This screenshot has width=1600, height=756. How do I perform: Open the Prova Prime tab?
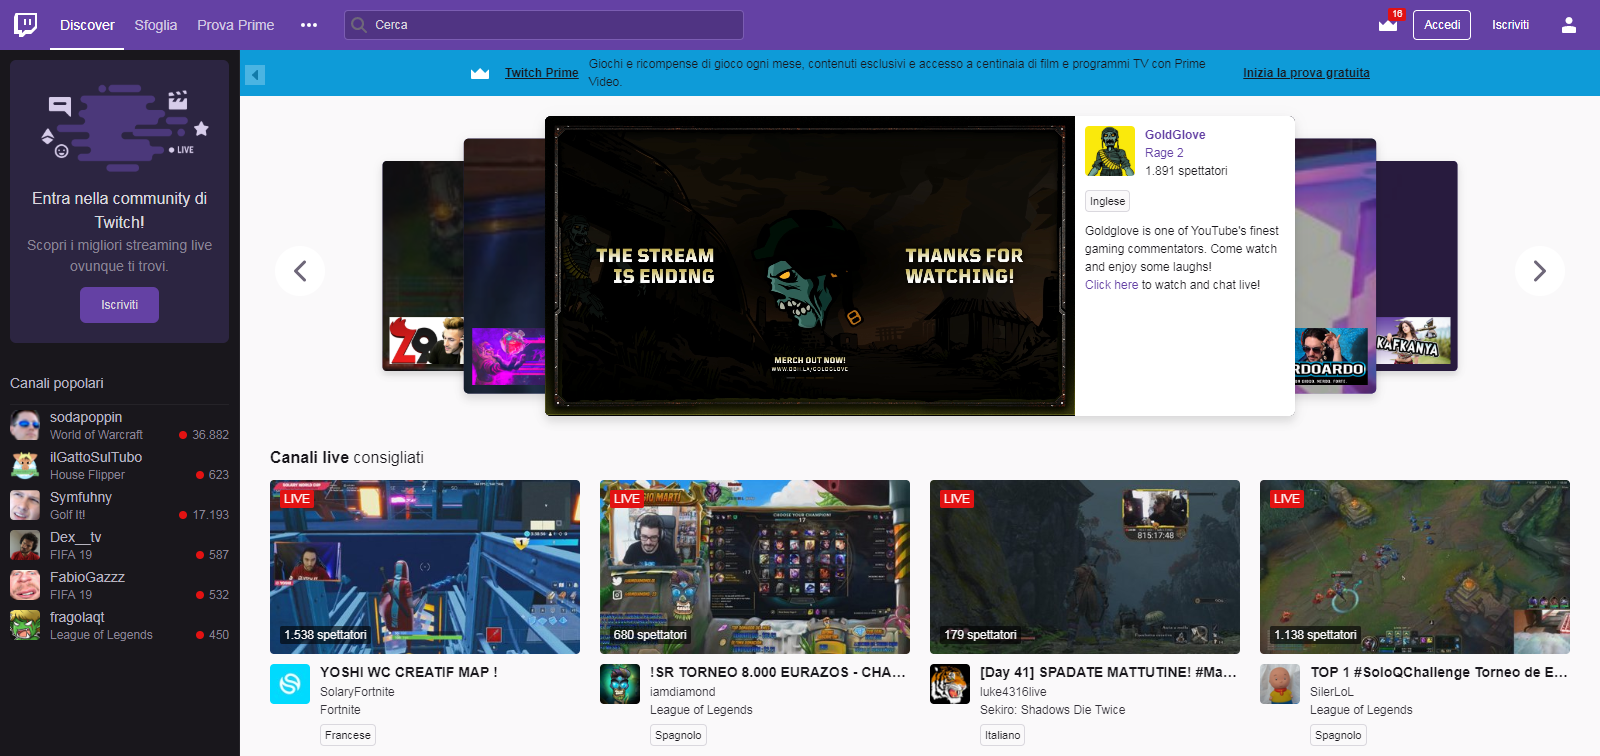pos(235,25)
